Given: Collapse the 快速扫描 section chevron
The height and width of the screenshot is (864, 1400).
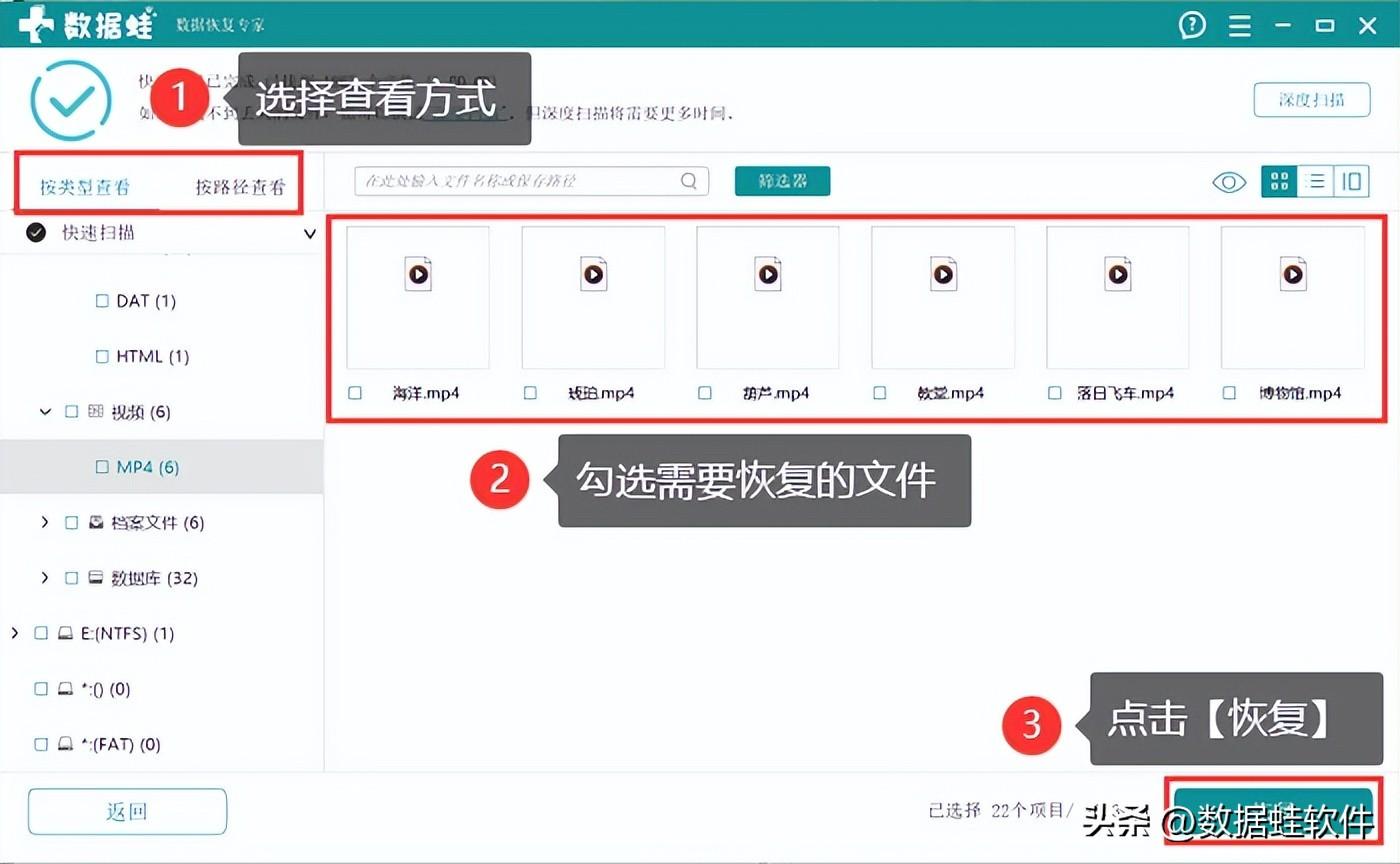Looking at the screenshot, I should (x=309, y=234).
